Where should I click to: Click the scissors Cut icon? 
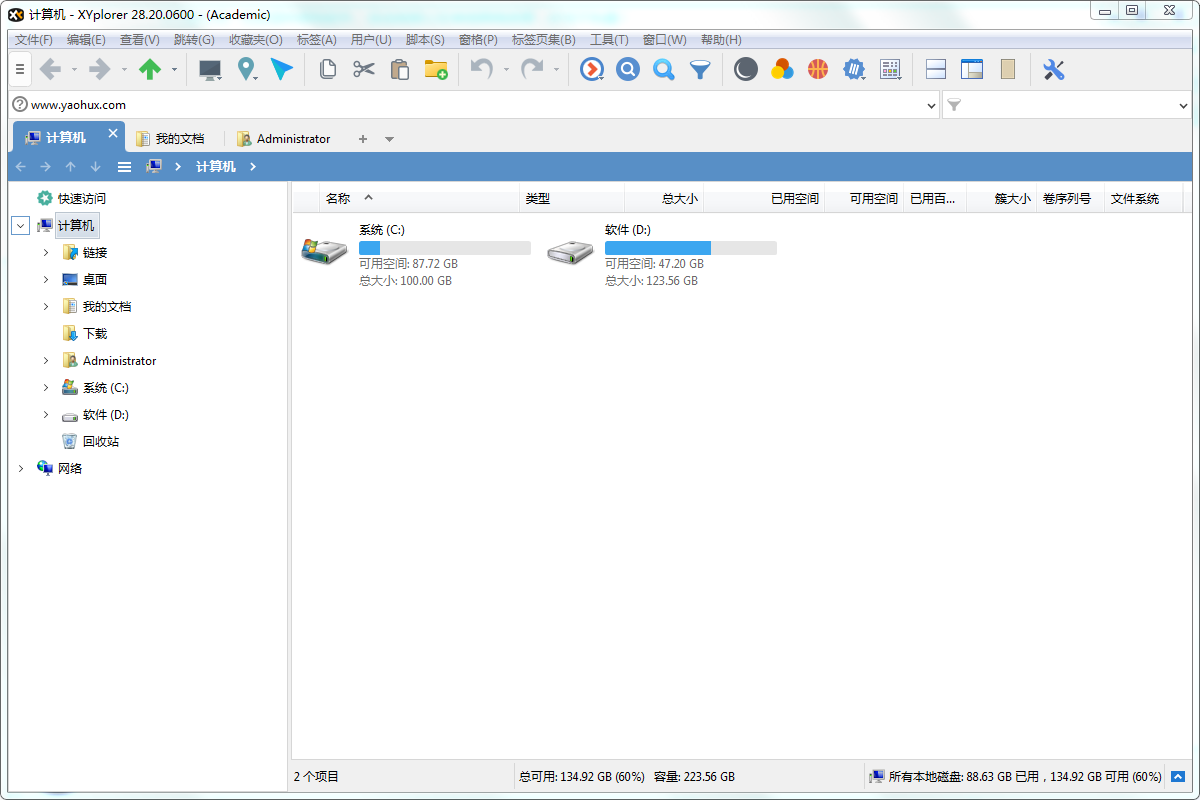tap(363, 69)
